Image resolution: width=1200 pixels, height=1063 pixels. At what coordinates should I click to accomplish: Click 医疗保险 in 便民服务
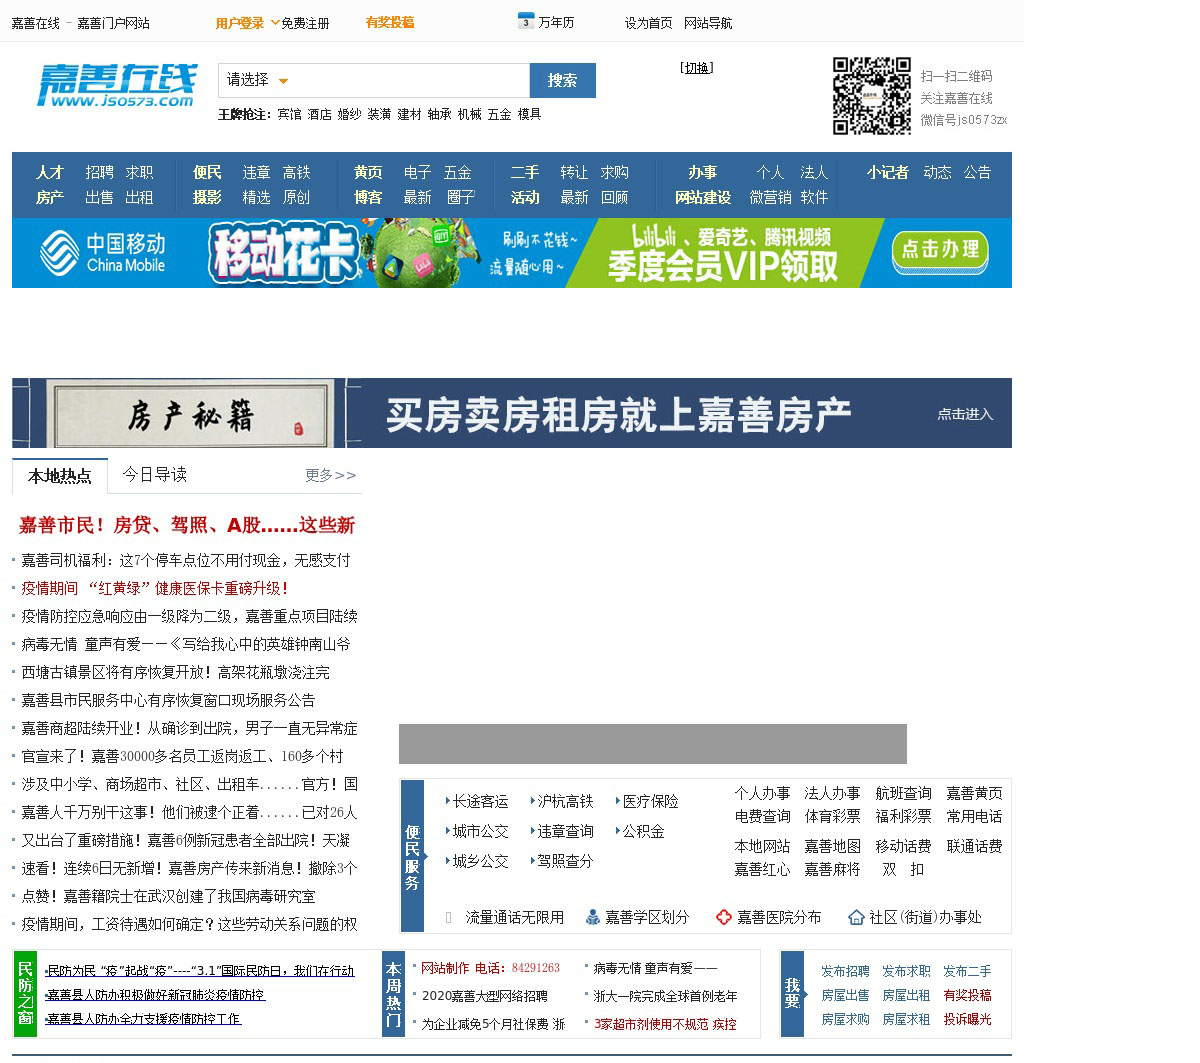tap(650, 801)
